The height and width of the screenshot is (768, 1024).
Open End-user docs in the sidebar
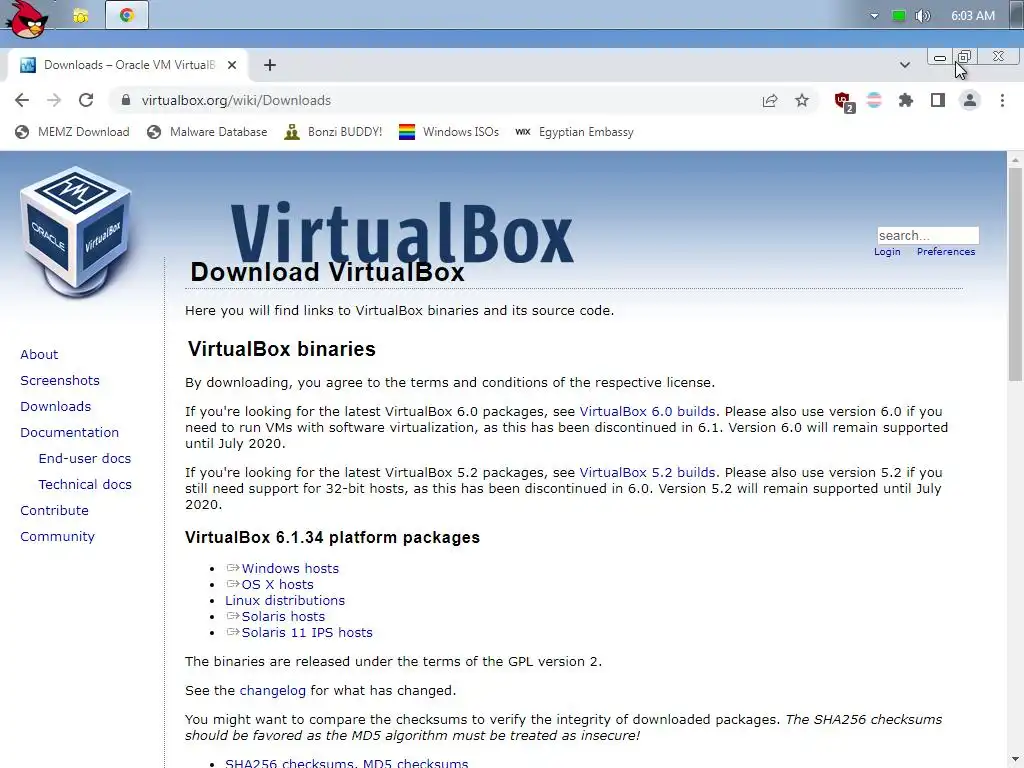[x=84, y=458]
